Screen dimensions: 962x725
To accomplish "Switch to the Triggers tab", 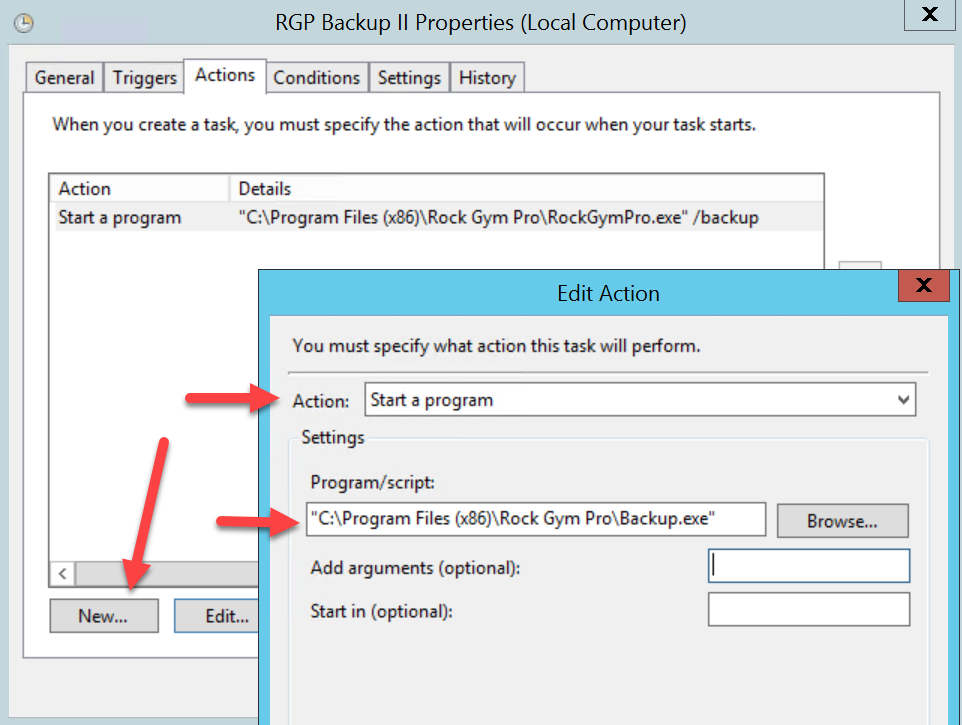I will coord(144,78).
